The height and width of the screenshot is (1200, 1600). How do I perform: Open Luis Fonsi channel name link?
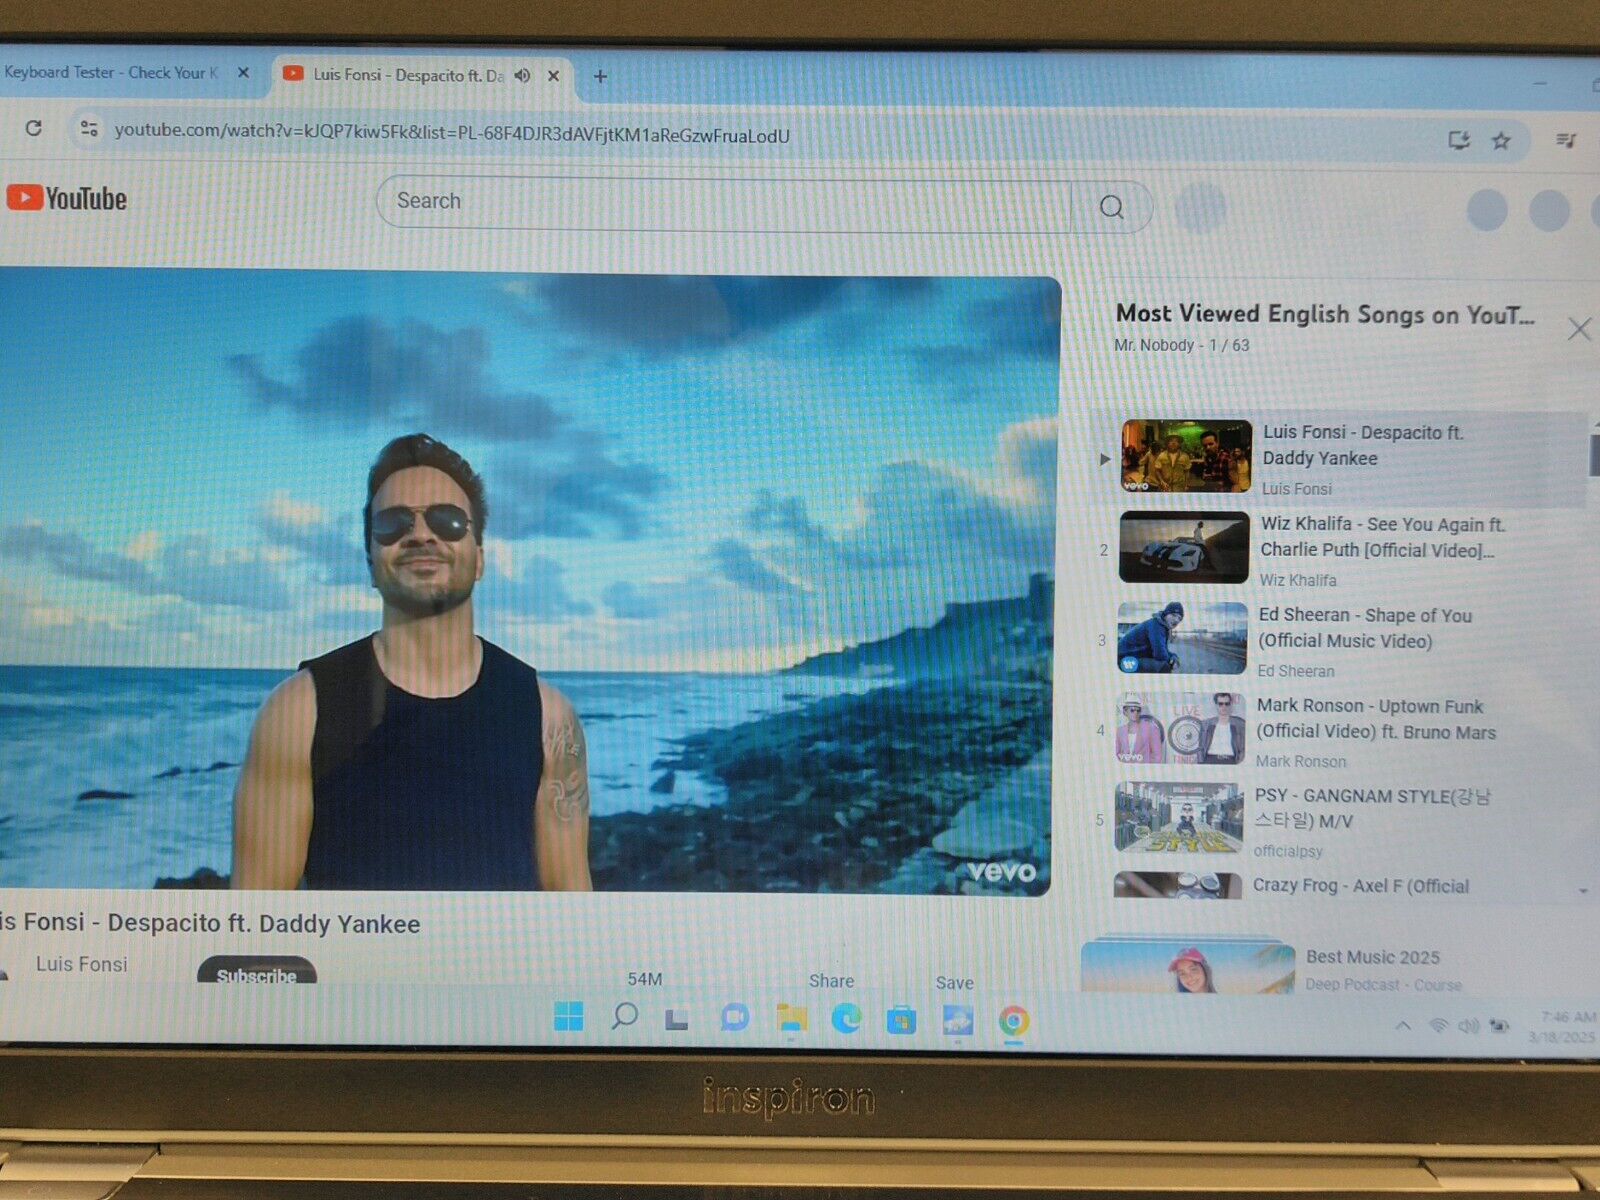click(81, 964)
